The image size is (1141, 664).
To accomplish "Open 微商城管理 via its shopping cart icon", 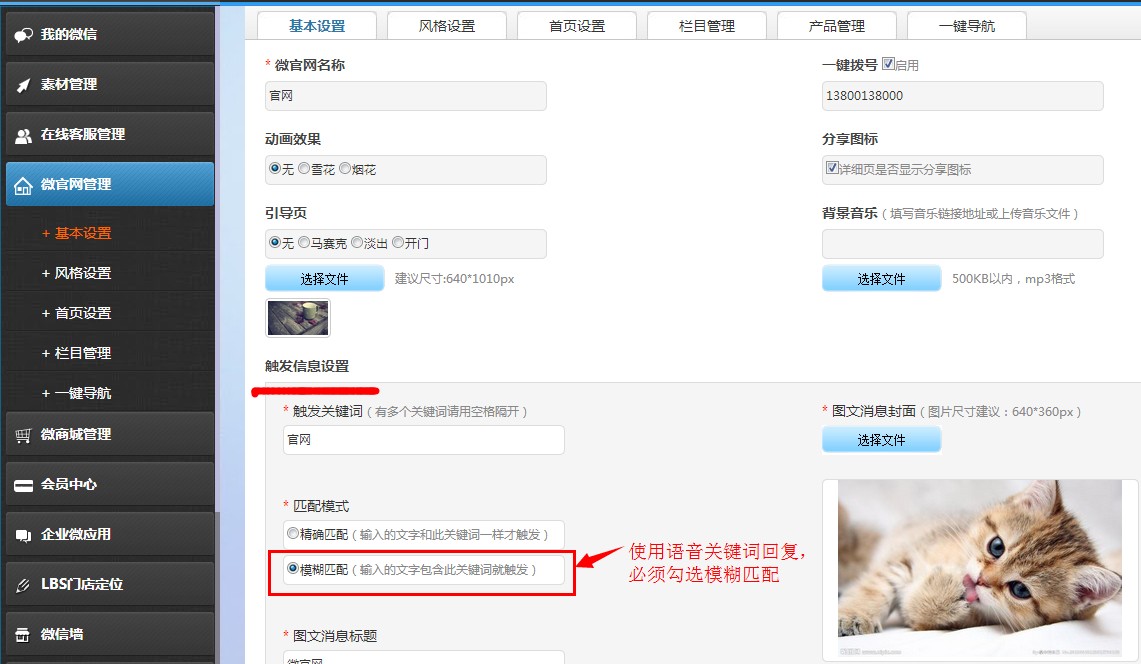I will tap(23, 435).
